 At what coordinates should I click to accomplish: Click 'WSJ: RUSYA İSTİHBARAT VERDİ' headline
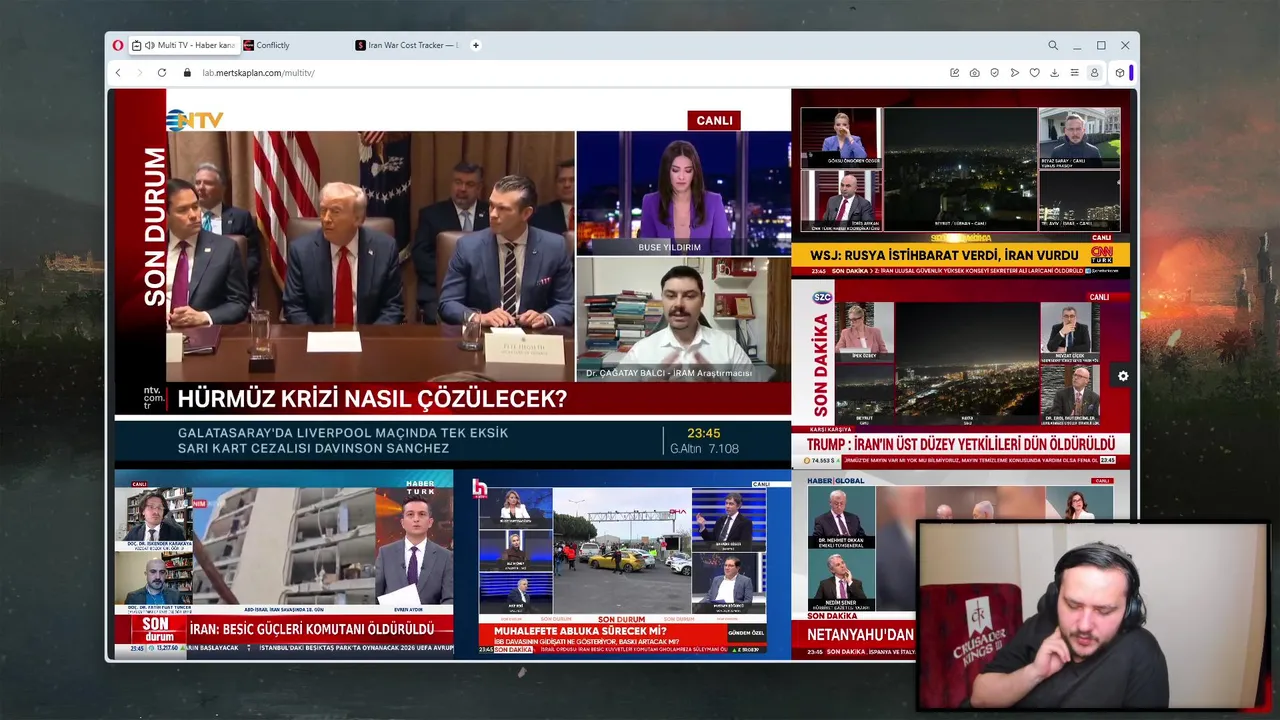coord(944,255)
